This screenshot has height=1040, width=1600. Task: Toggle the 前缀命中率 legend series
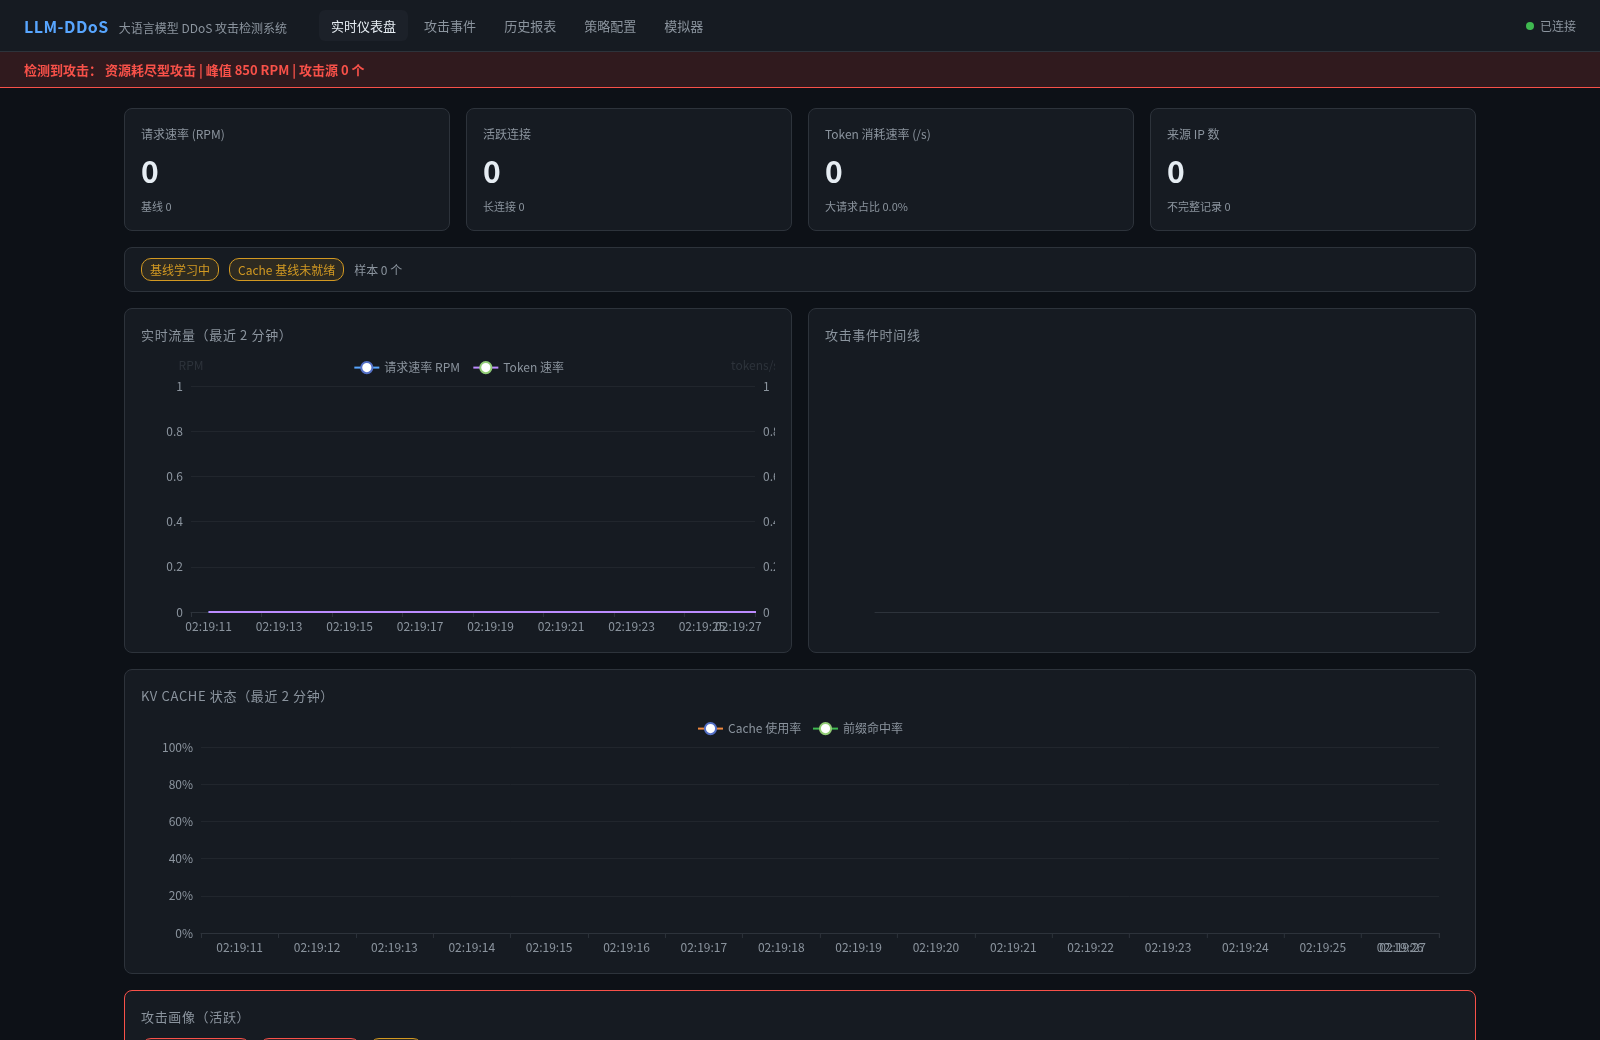click(x=858, y=729)
